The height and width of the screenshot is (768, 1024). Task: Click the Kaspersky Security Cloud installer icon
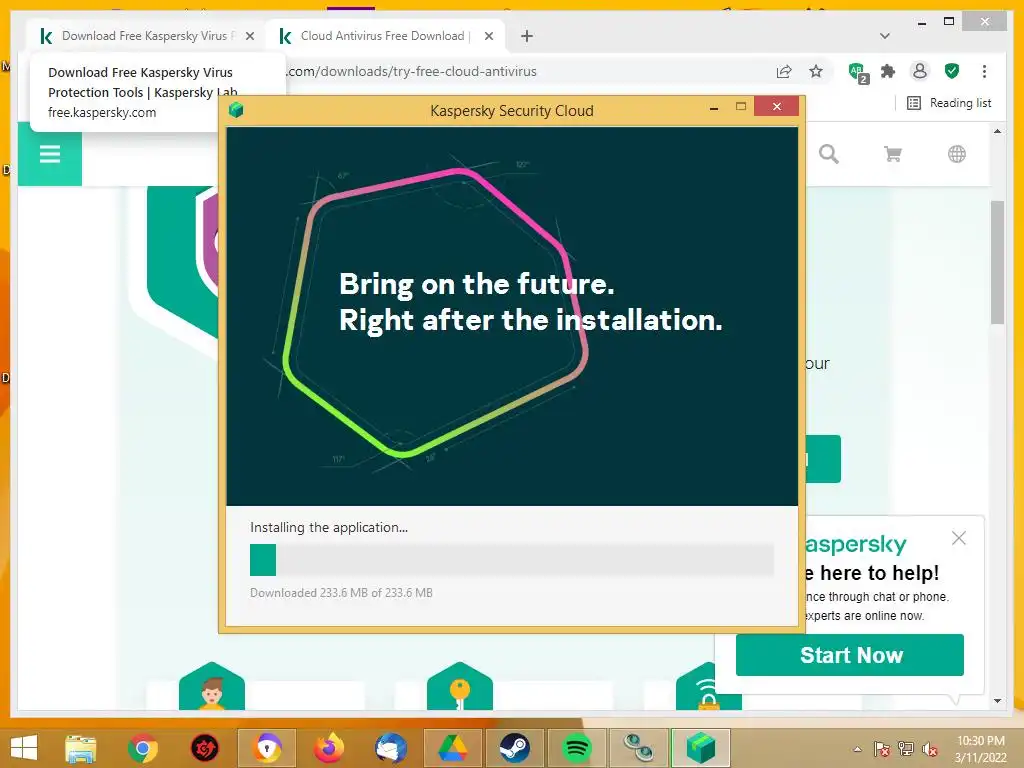point(236,110)
